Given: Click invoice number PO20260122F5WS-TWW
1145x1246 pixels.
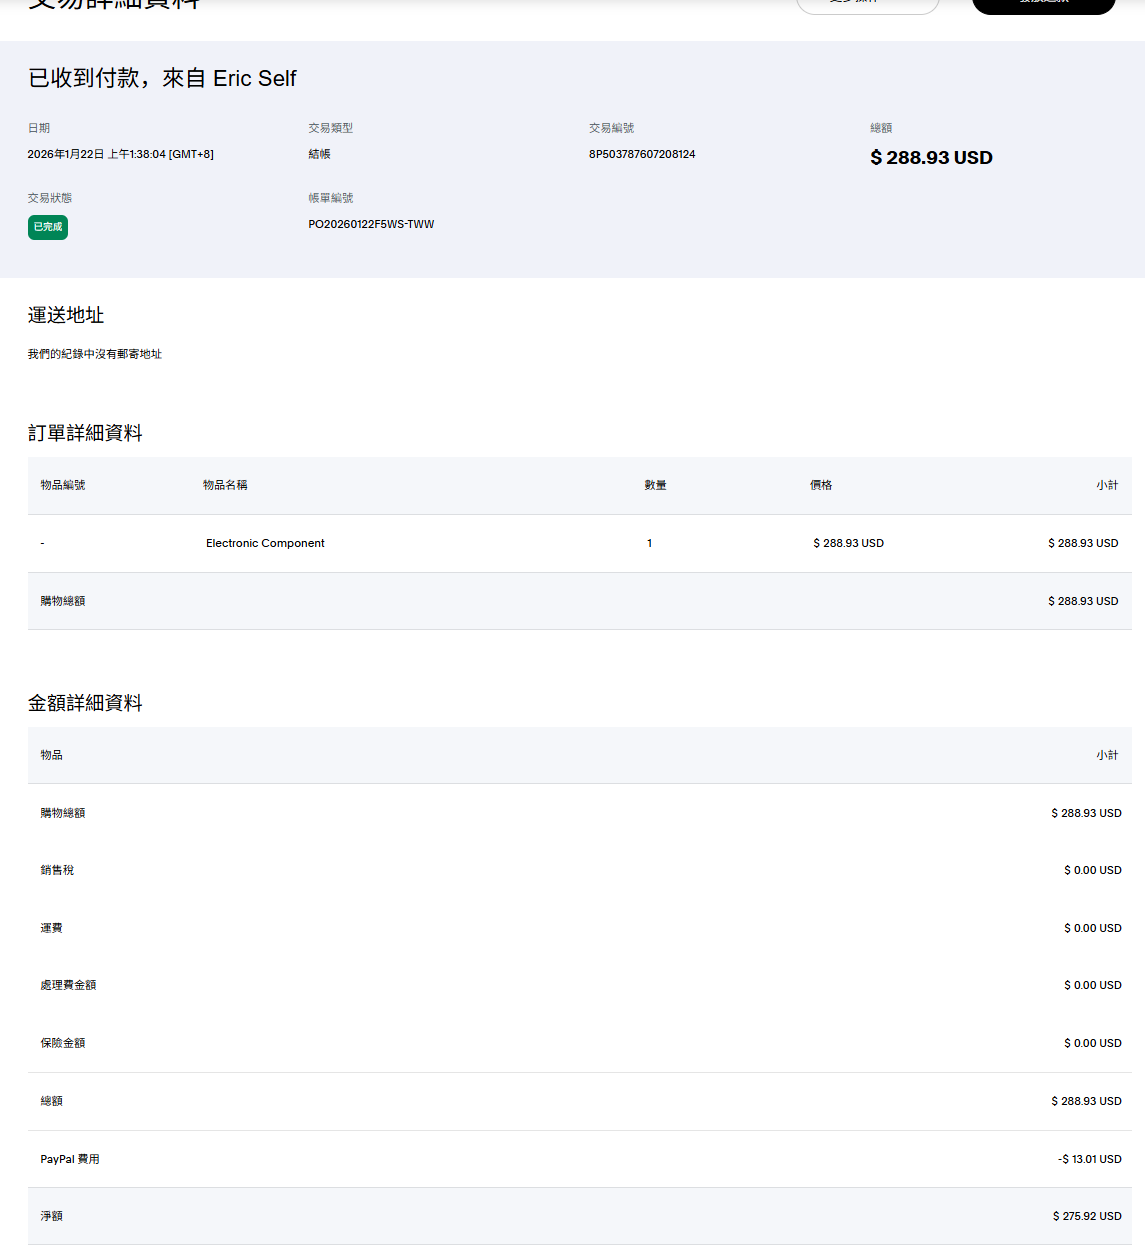Looking at the screenshot, I should pos(371,224).
